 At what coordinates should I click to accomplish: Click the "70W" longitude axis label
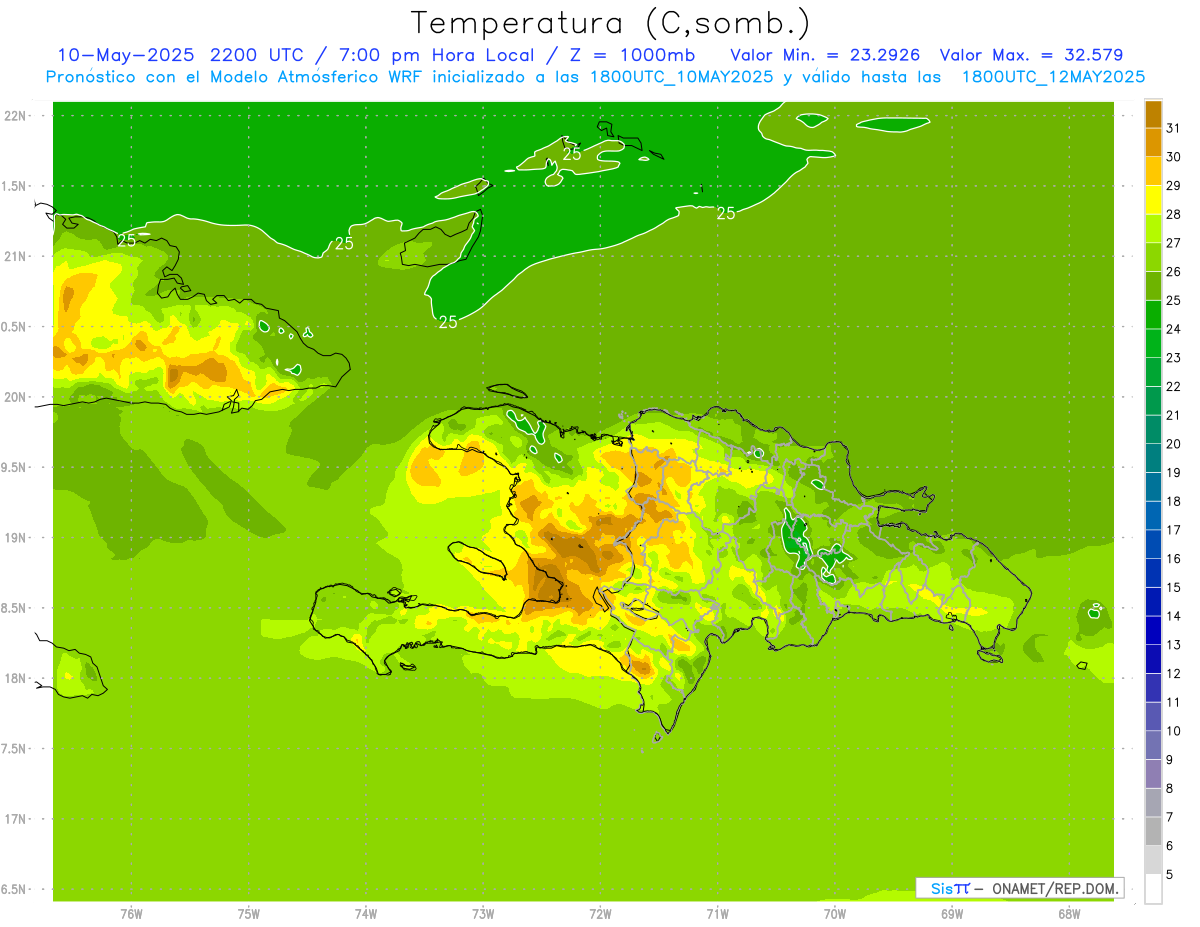click(835, 913)
